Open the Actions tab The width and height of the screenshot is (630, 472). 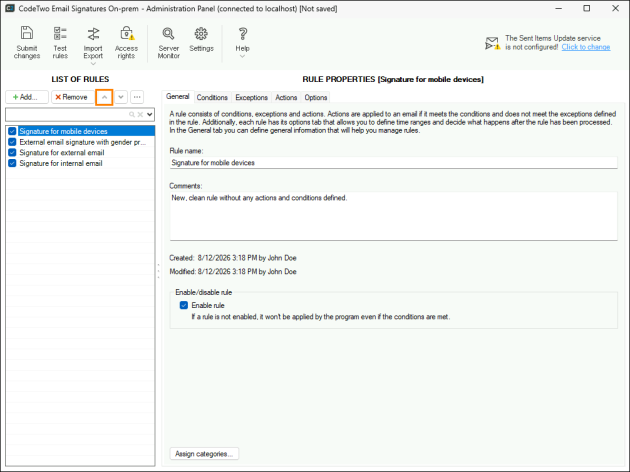pyautogui.click(x=286, y=97)
